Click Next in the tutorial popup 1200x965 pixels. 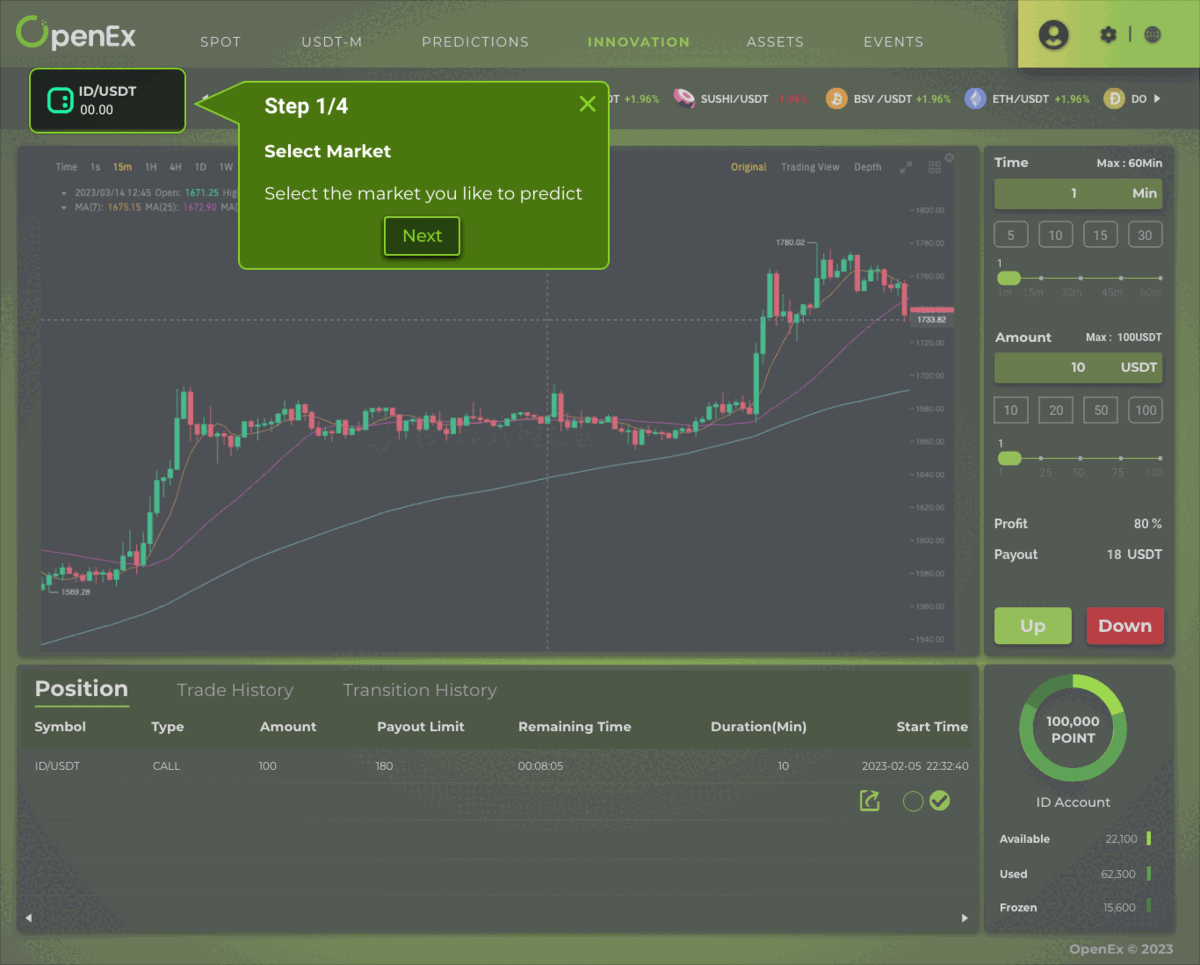422,236
